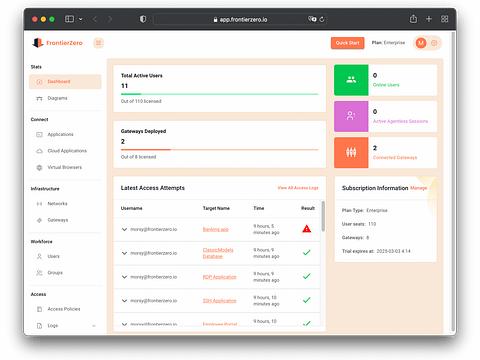Expand the ClassicModels Database access row
The height and width of the screenshot is (360, 480).
124,253
